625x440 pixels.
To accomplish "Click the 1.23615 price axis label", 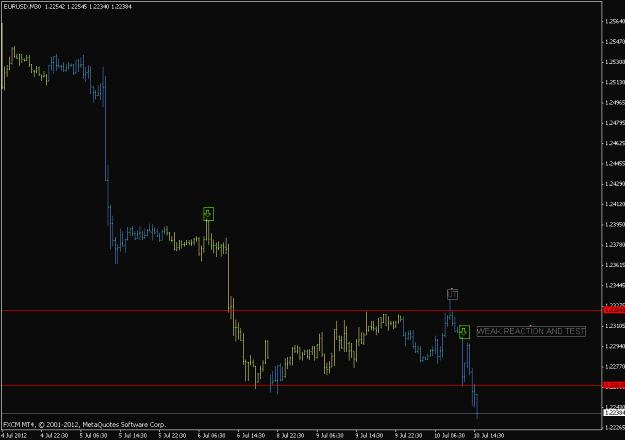I will [615, 265].
